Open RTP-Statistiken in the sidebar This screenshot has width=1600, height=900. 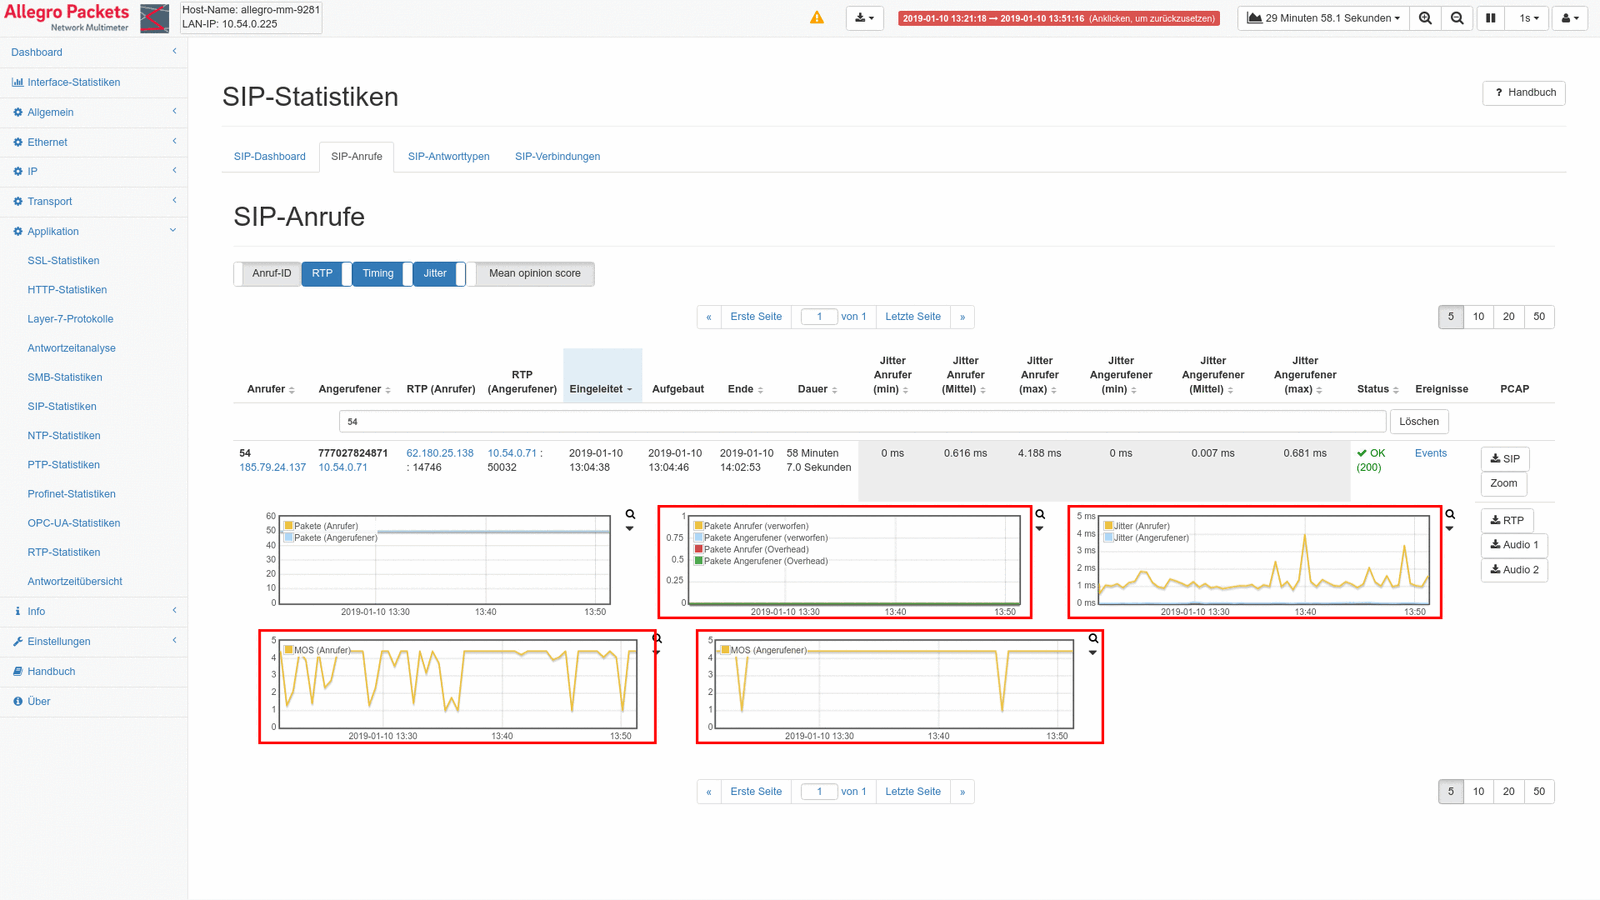64,552
